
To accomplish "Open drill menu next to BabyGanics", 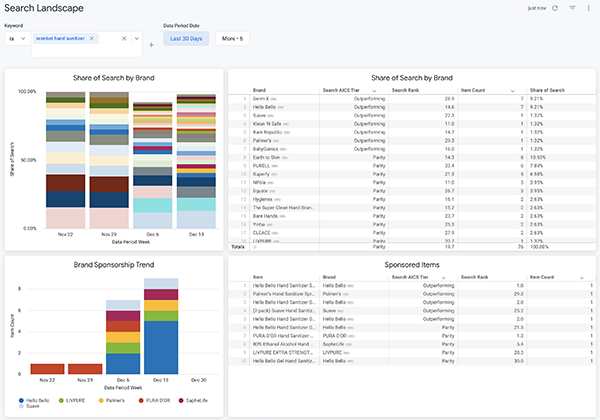I will [x=283, y=149].
